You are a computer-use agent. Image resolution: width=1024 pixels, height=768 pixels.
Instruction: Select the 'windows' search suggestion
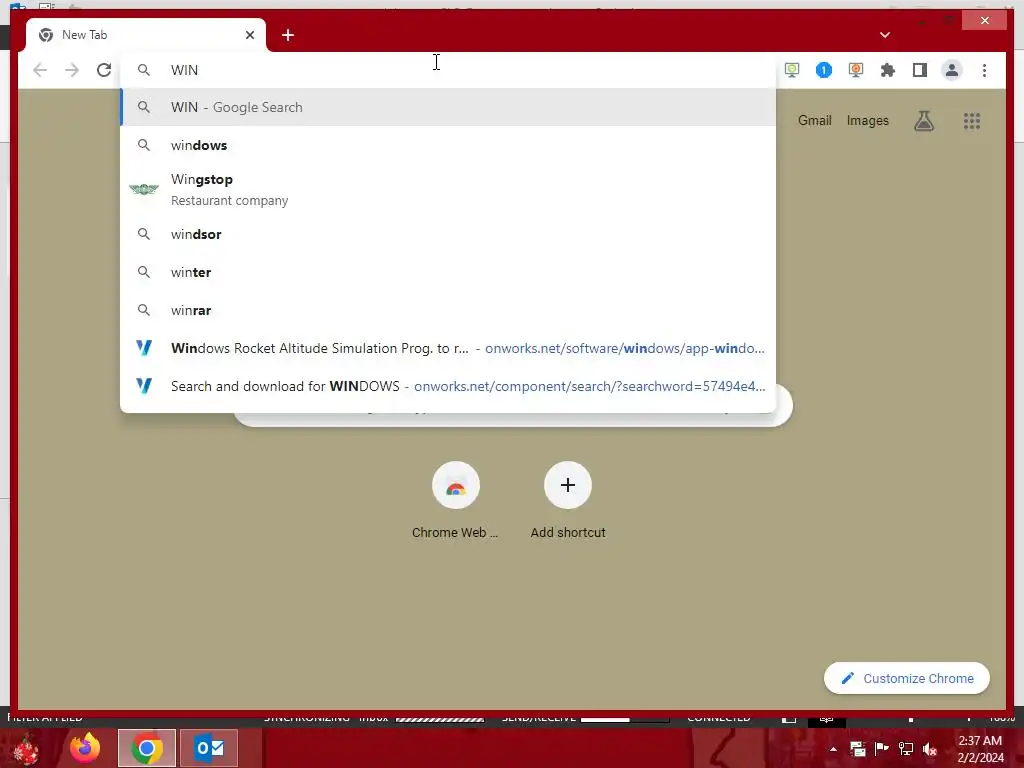pyautogui.click(x=448, y=145)
